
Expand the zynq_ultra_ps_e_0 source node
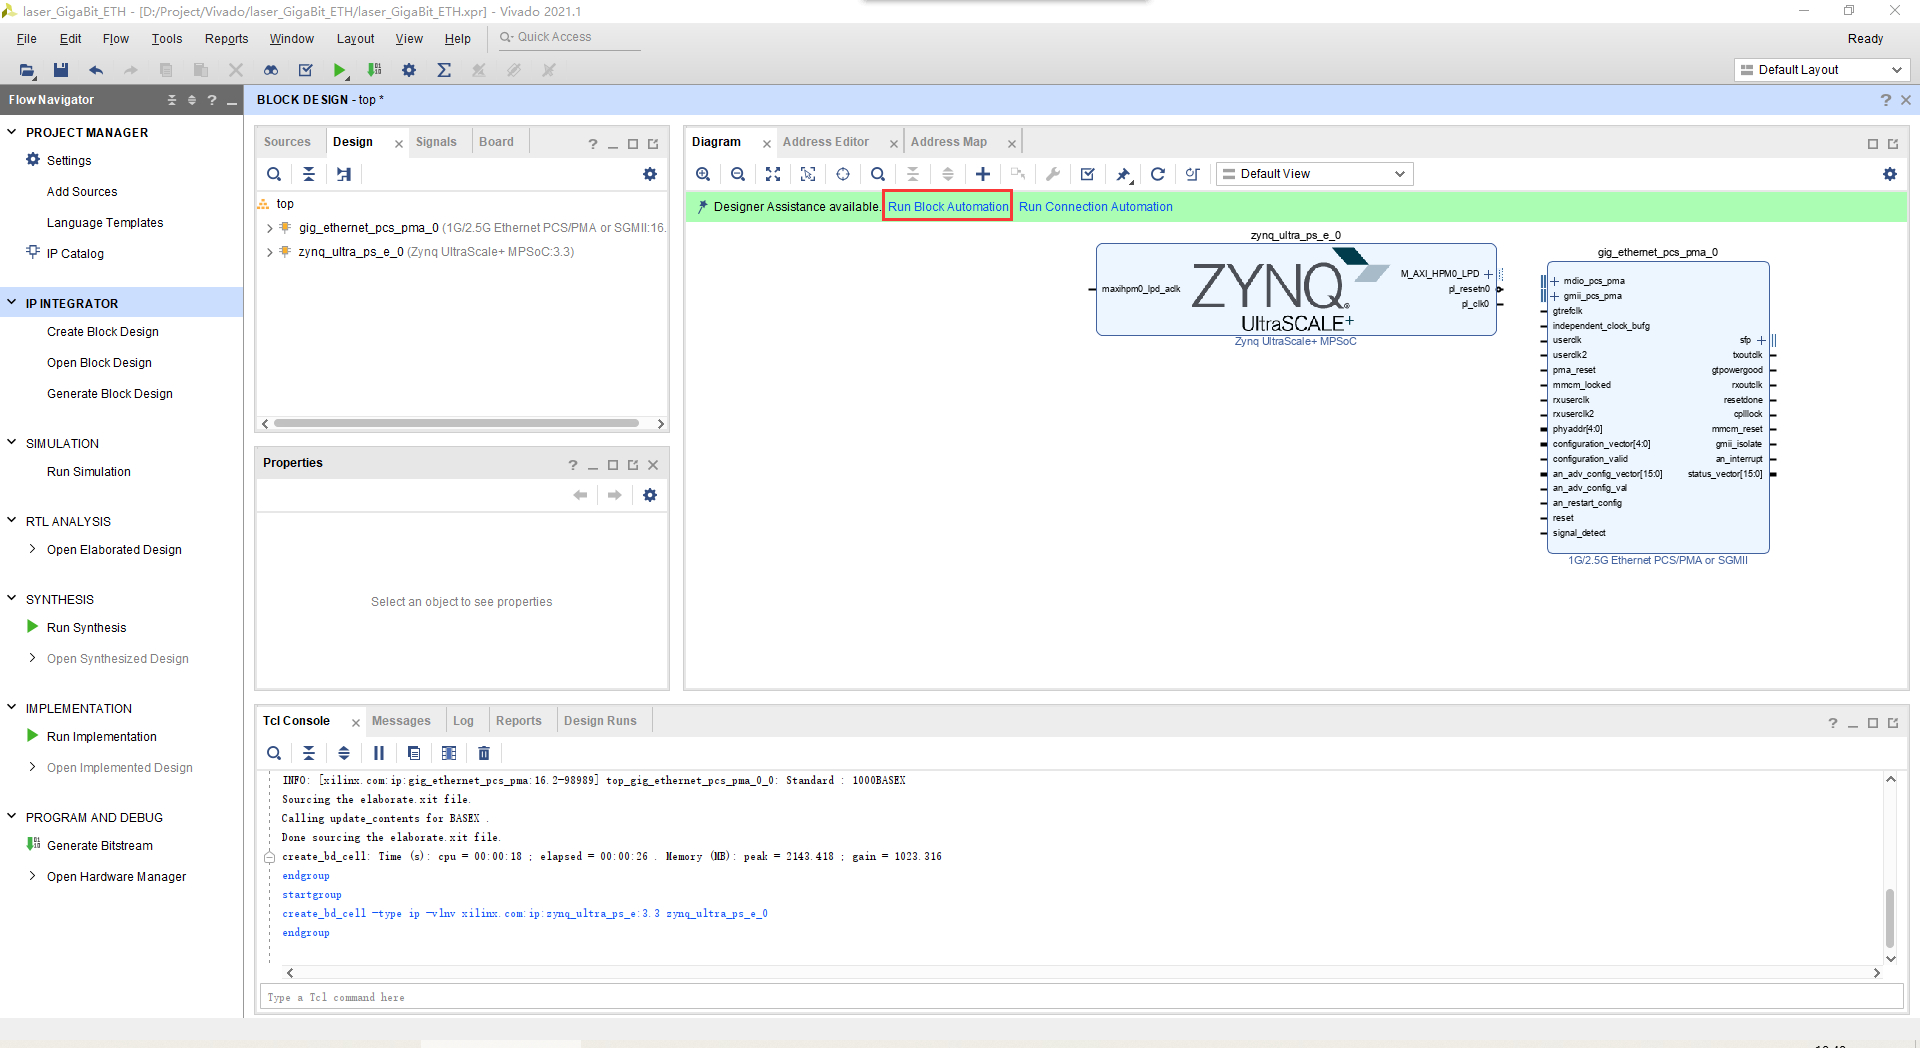268,251
